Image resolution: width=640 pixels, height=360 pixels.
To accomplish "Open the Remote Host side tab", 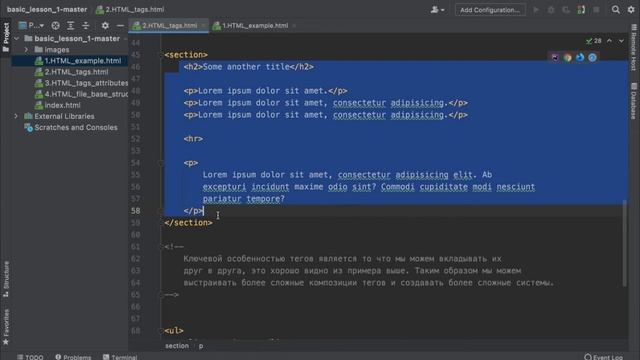I will pos(634,48).
